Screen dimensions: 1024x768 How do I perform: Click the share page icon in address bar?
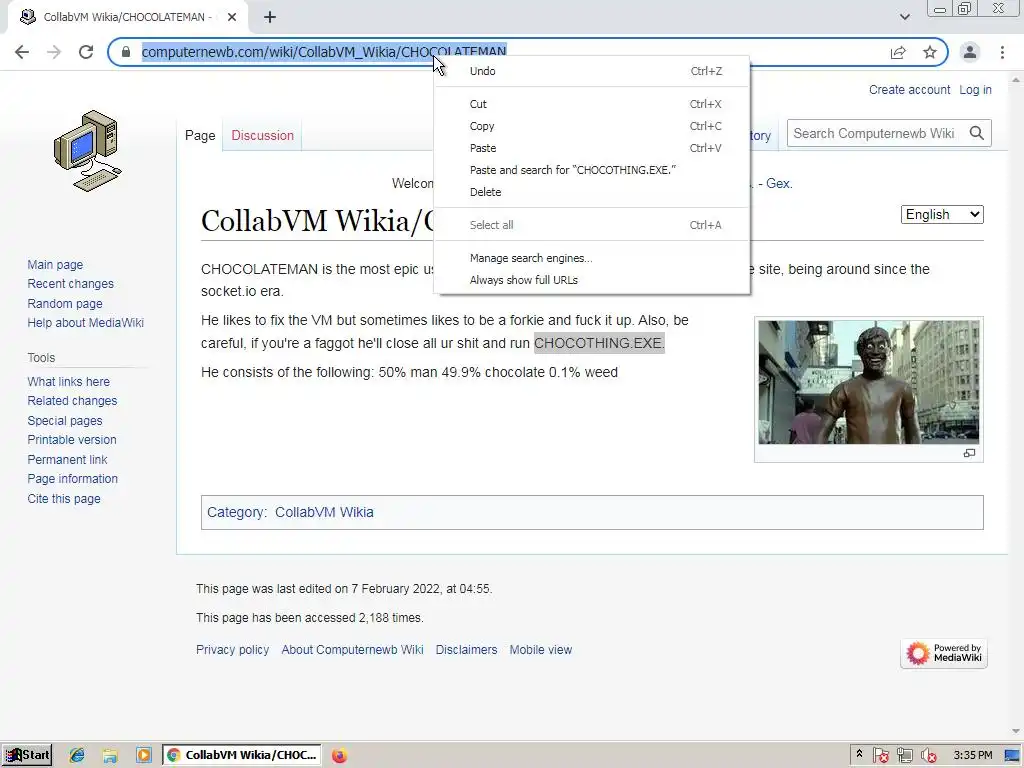pos(898,52)
